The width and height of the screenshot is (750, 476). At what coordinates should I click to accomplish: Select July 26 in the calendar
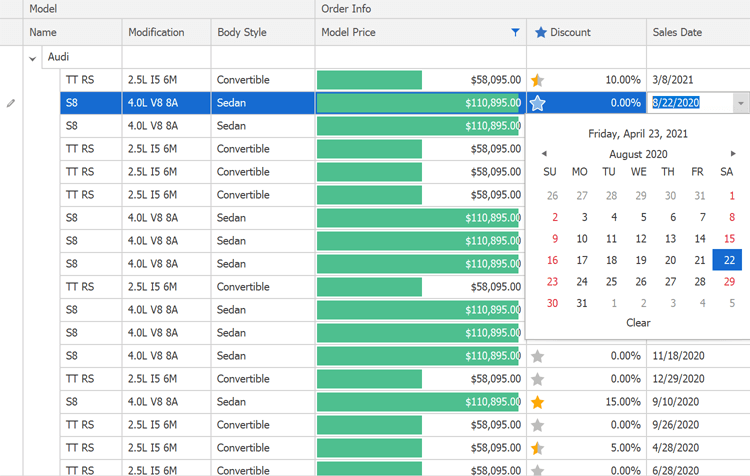[550, 196]
